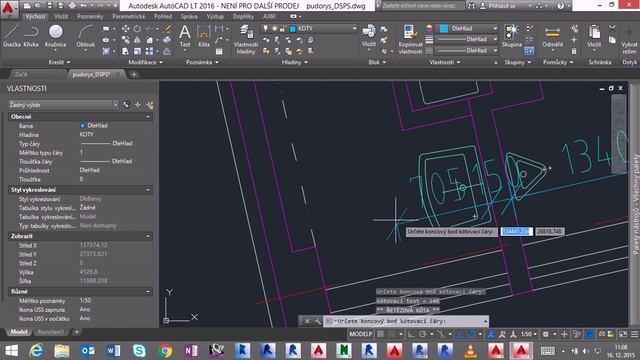The height and width of the screenshot is (360, 640).
Task: Open Vlastnosti hladiny layer properties
Action: coord(246,39)
